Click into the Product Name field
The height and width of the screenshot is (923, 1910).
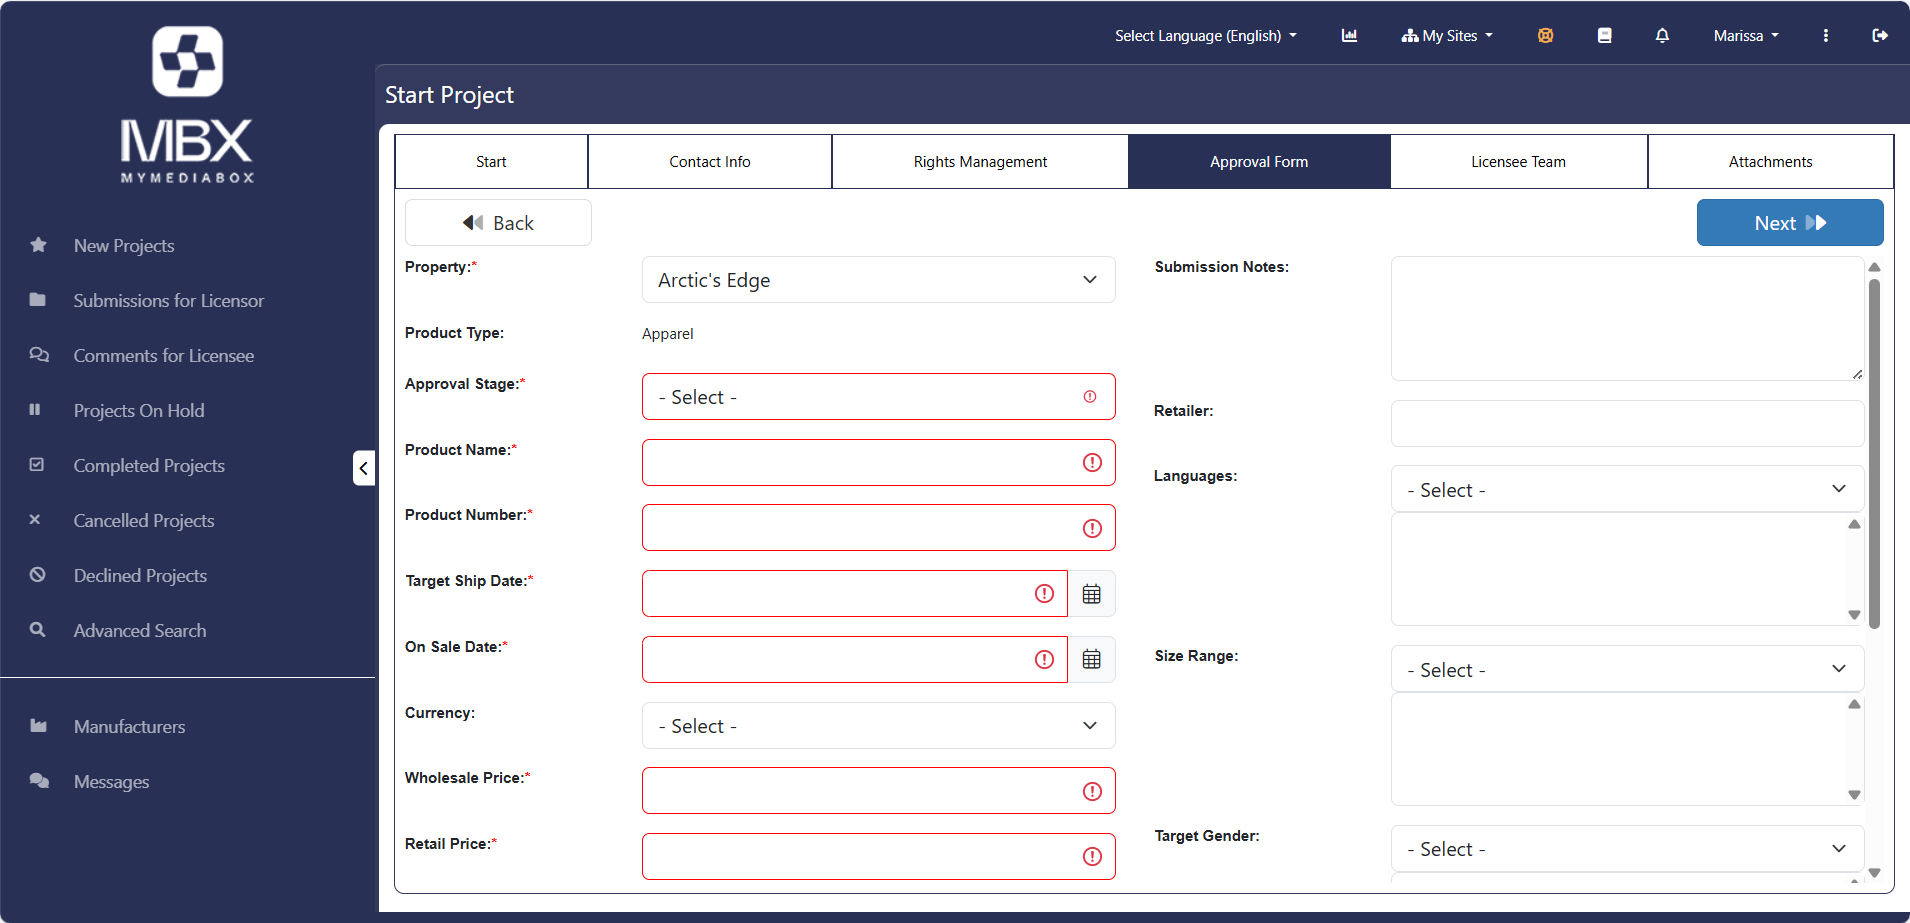pyautogui.click(x=878, y=463)
